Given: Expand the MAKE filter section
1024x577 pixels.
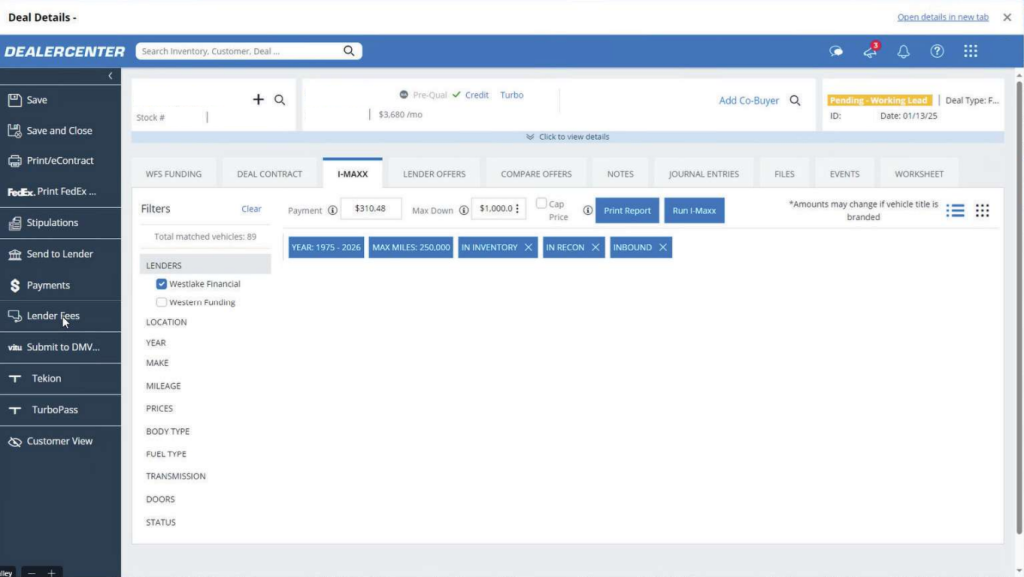Looking at the screenshot, I should 157,363.
